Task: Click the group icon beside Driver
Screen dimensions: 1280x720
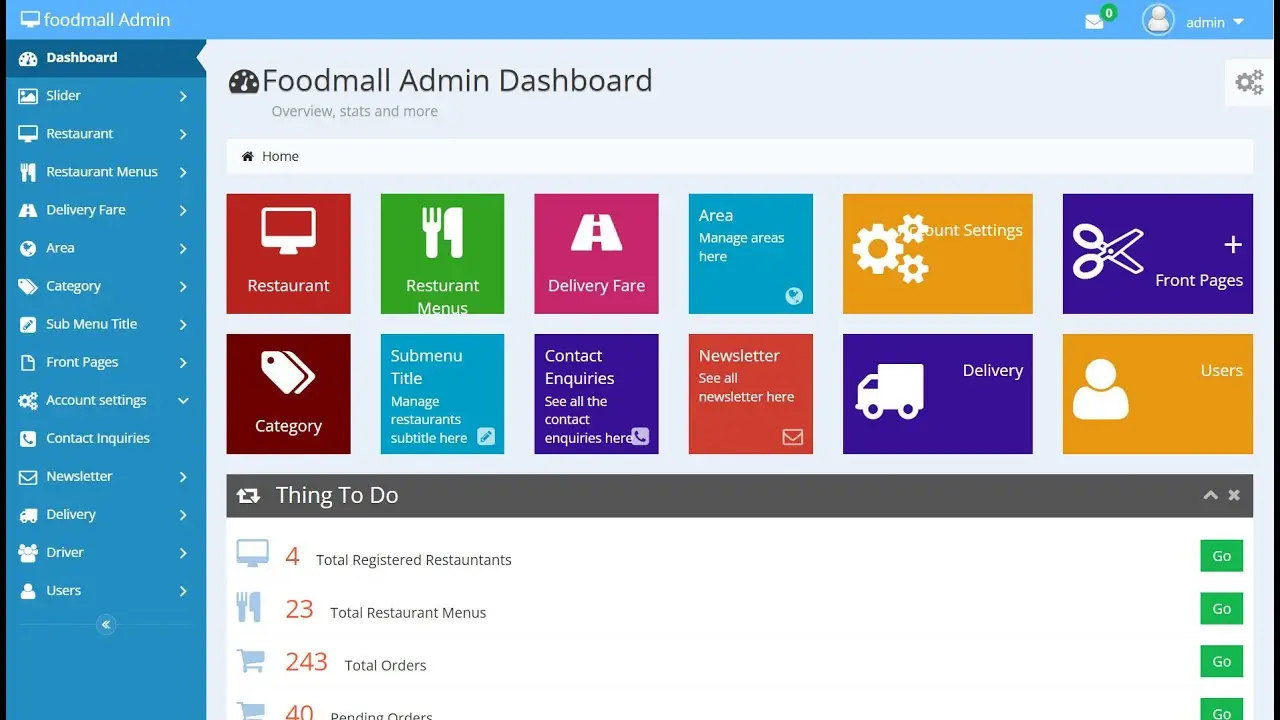Action: [x=28, y=552]
